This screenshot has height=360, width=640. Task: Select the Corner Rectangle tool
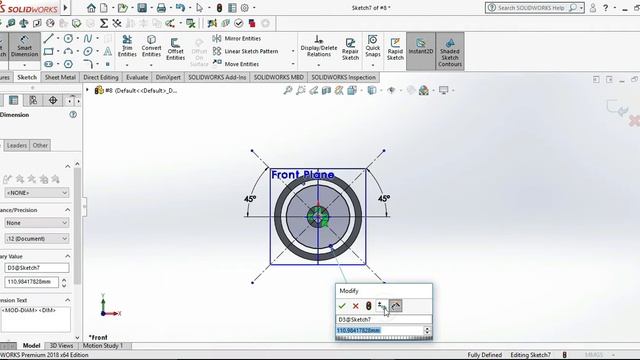(49, 51)
